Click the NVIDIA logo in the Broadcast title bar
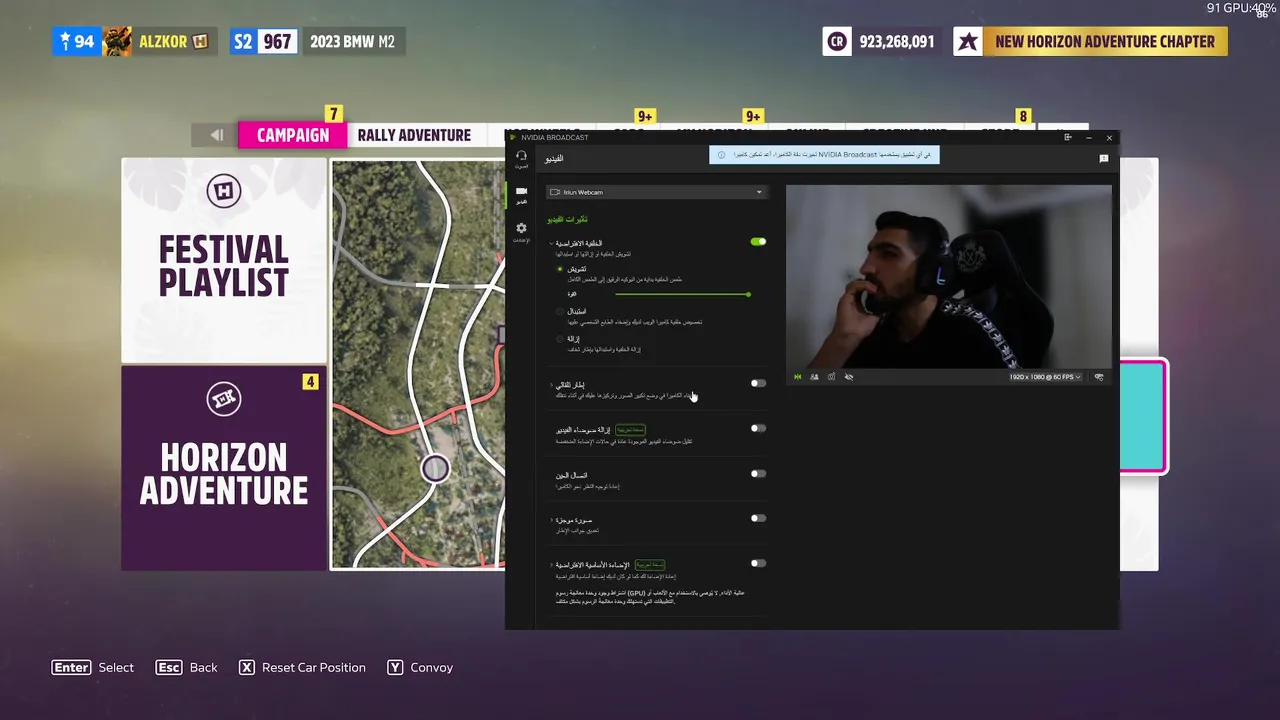Image resolution: width=1280 pixels, height=720 pixels. [x=513, y=137]
